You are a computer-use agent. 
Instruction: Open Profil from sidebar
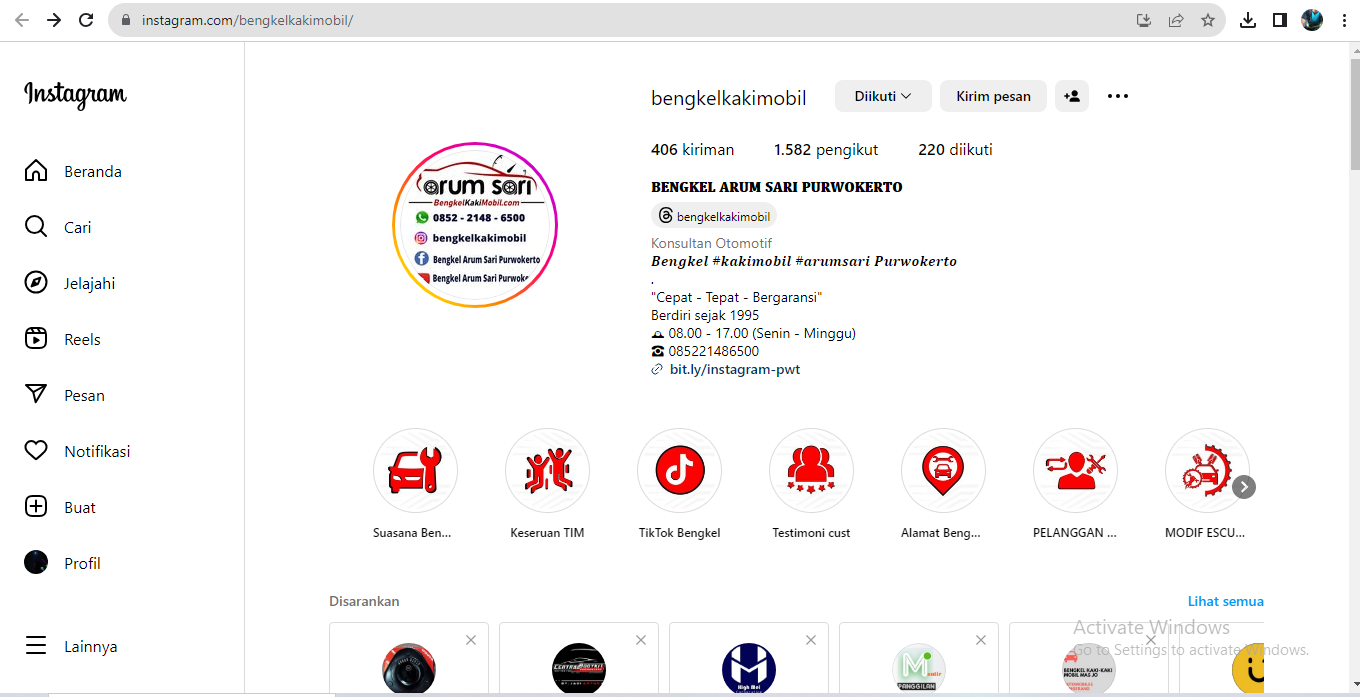point(62,563)
